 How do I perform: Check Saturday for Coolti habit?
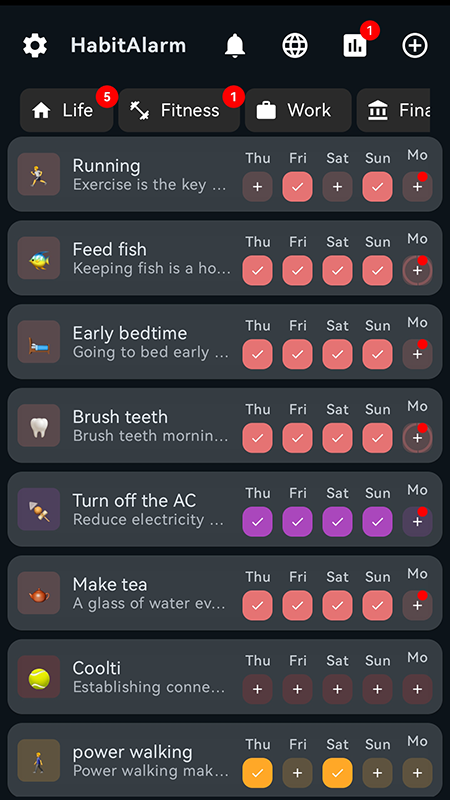tap(337, 689)
